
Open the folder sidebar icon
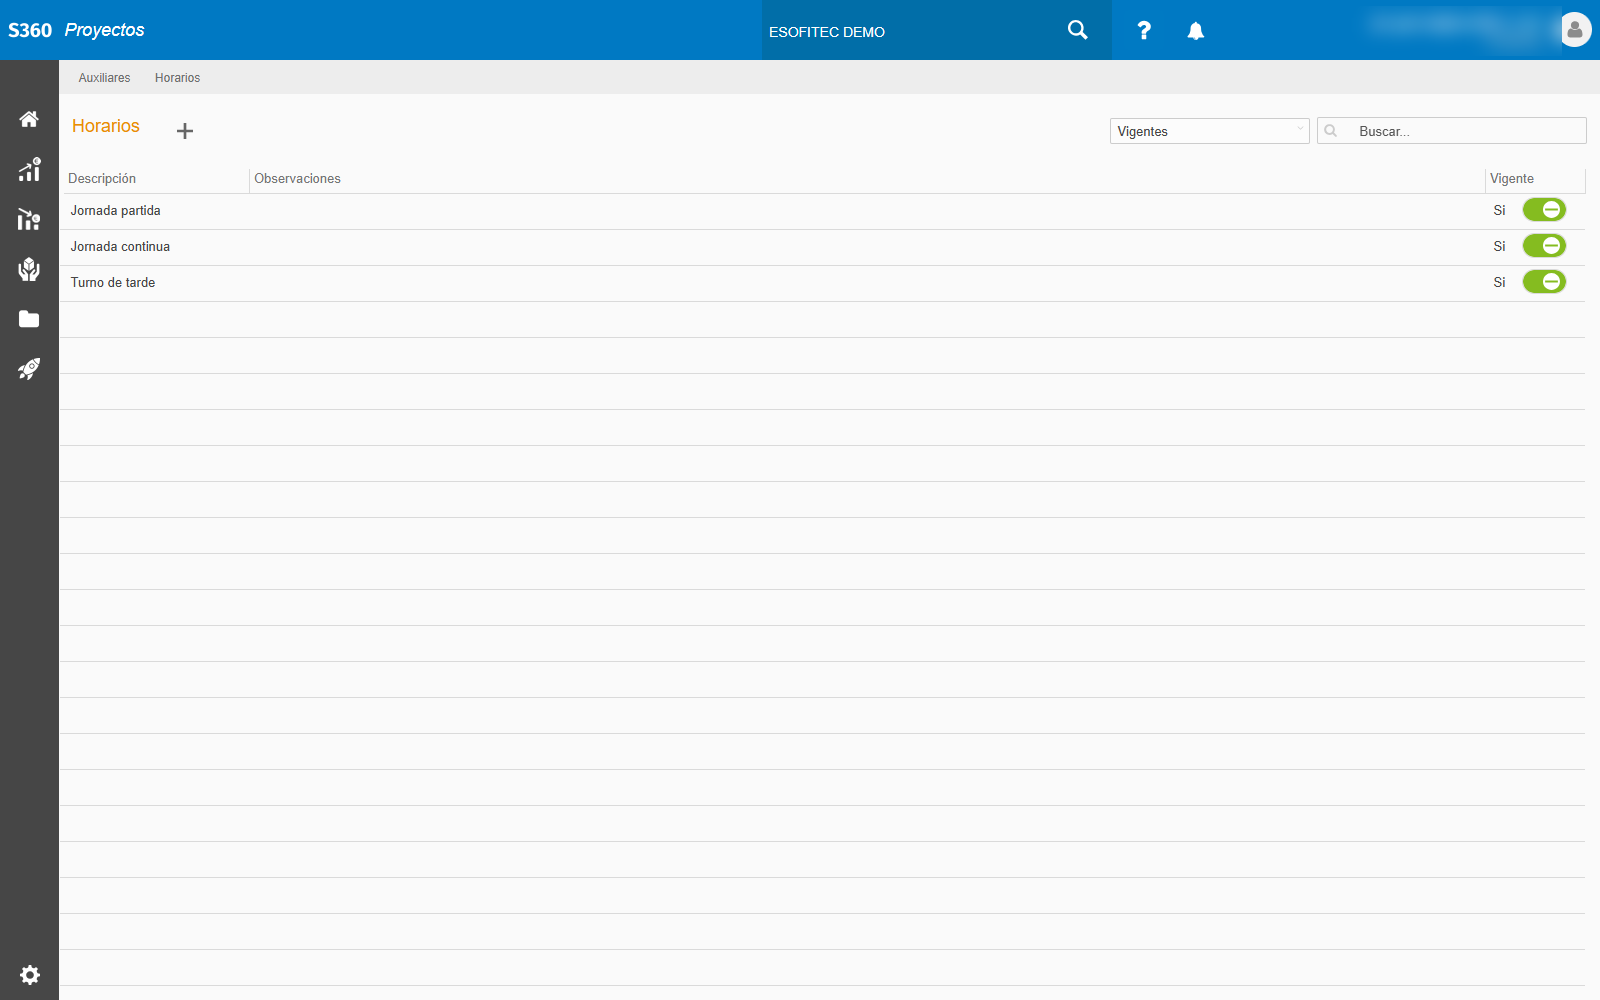tap(29, 319)
